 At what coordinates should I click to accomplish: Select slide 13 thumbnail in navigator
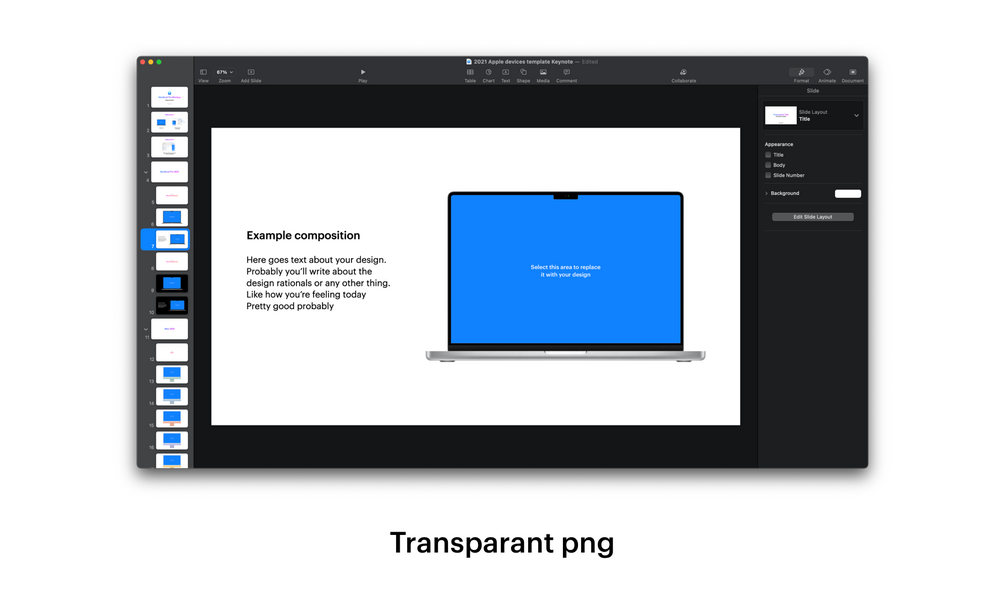pyautogui.click(x=172, y=374)
